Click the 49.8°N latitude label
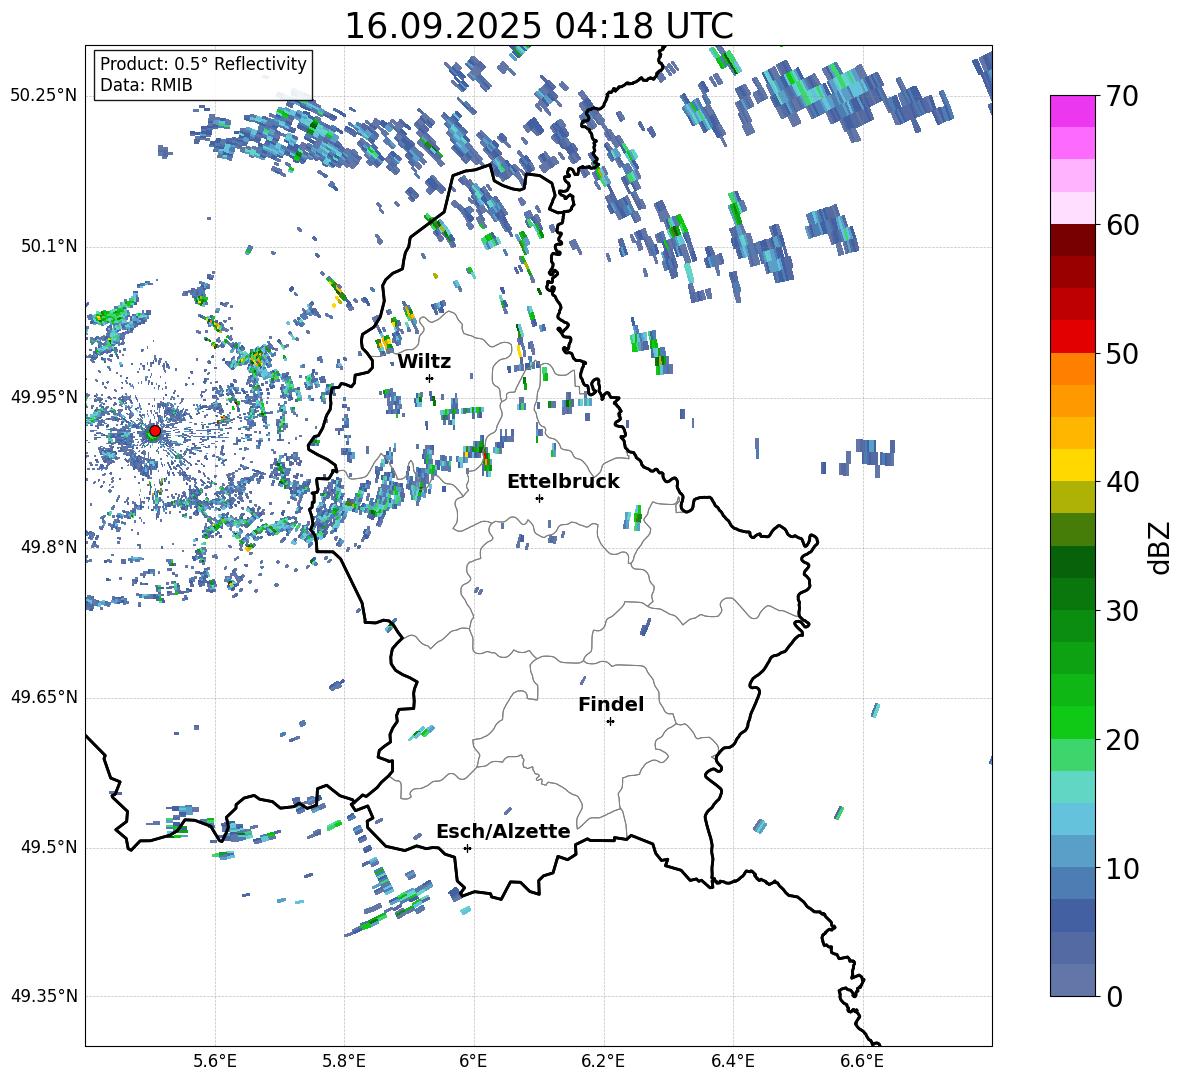Screen dimensions: 1184x1081 [48, 547]
